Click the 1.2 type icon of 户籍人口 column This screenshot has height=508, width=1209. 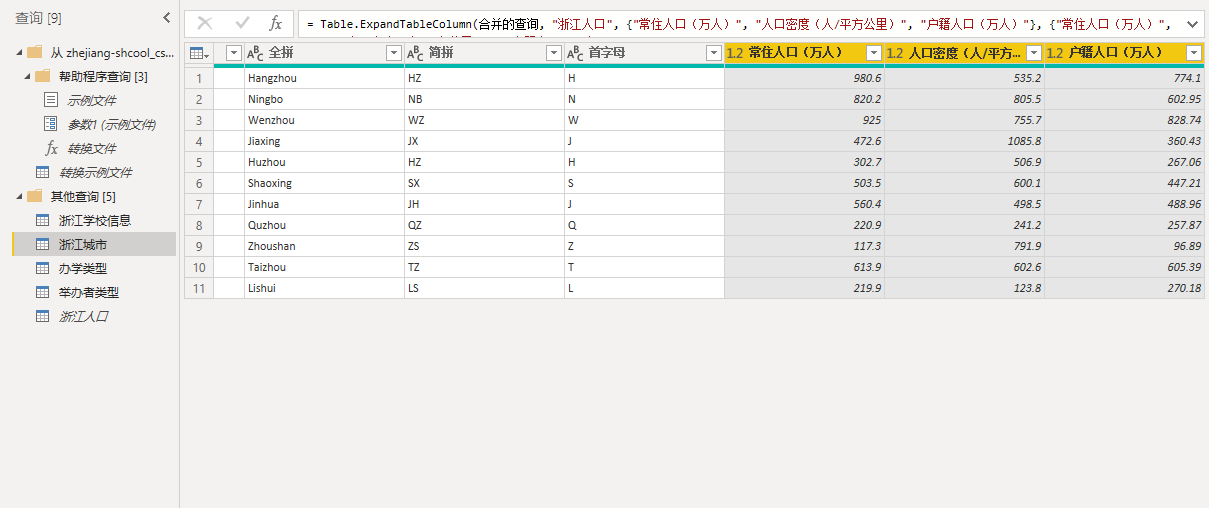click(x=1055, y=53)
